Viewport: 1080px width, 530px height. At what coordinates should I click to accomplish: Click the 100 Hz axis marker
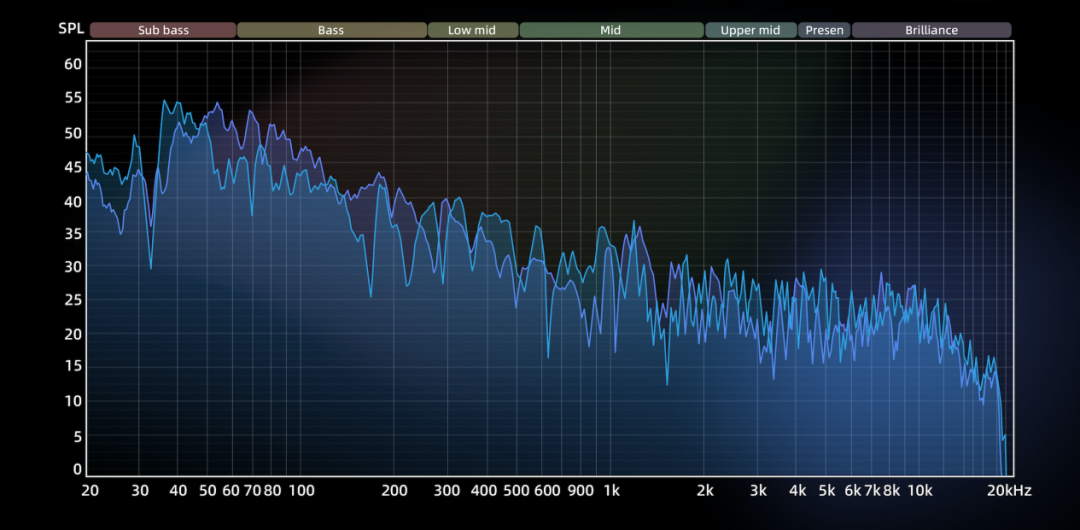302,491
